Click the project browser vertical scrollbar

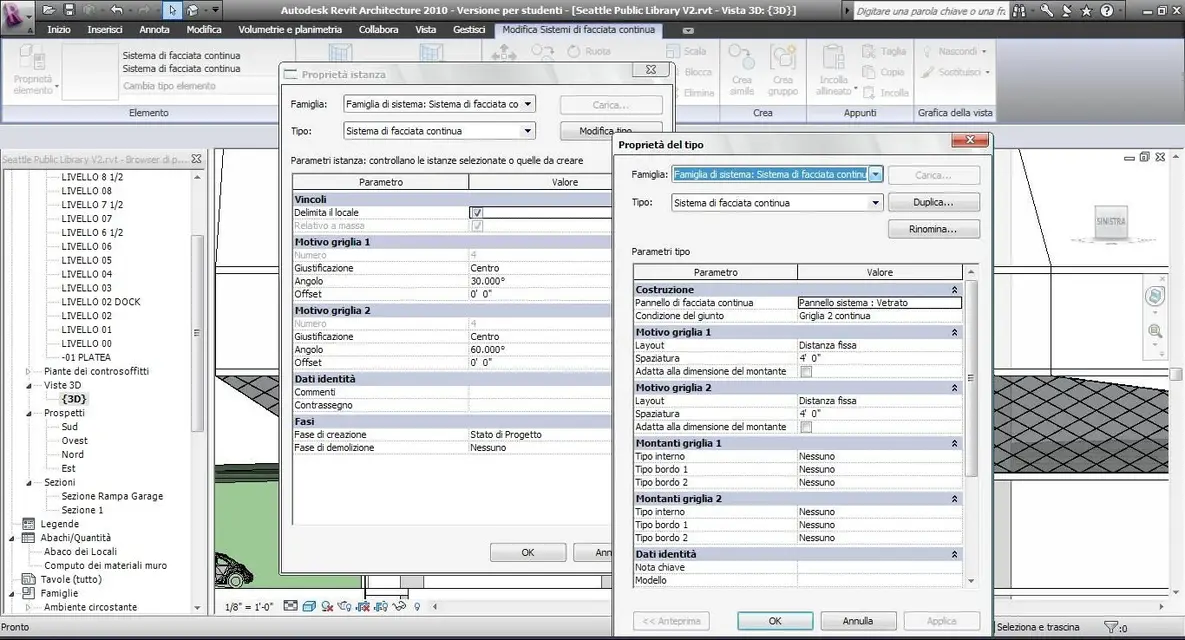(197, 332)
